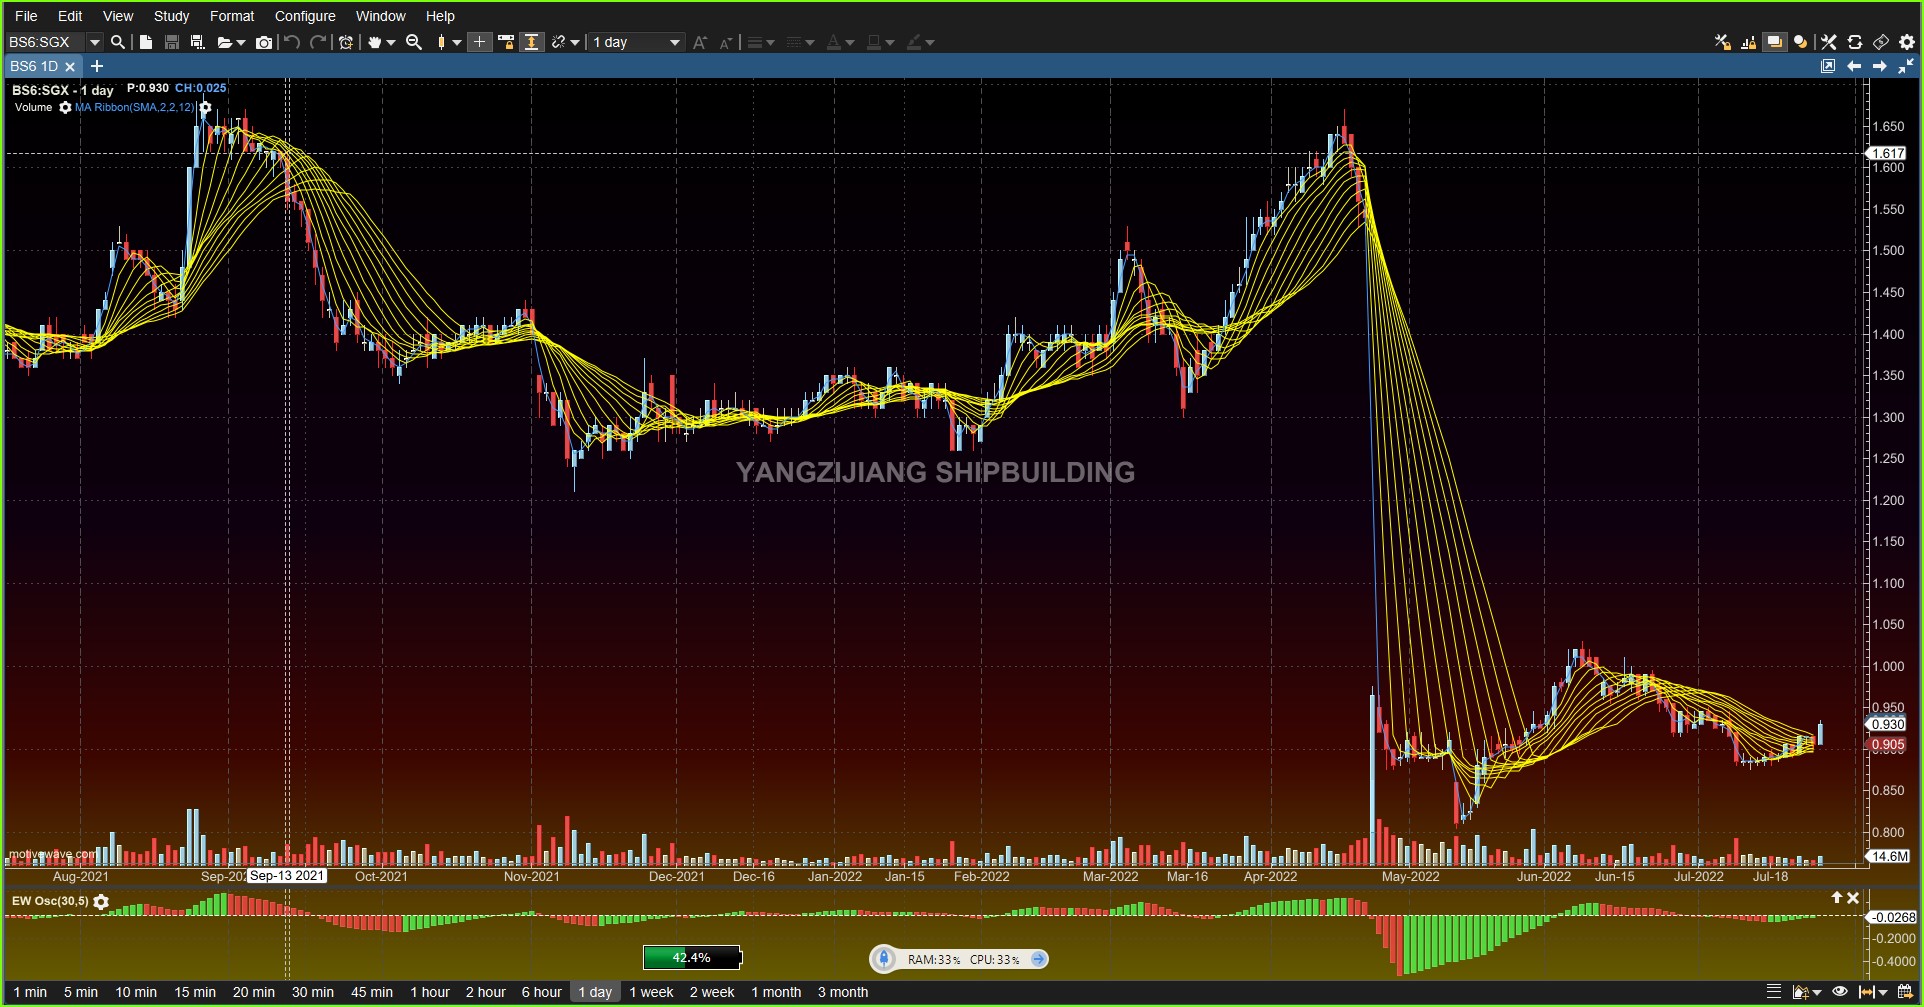
Task: Expand the bar type dropdown arrow
Action: (457, 42)
